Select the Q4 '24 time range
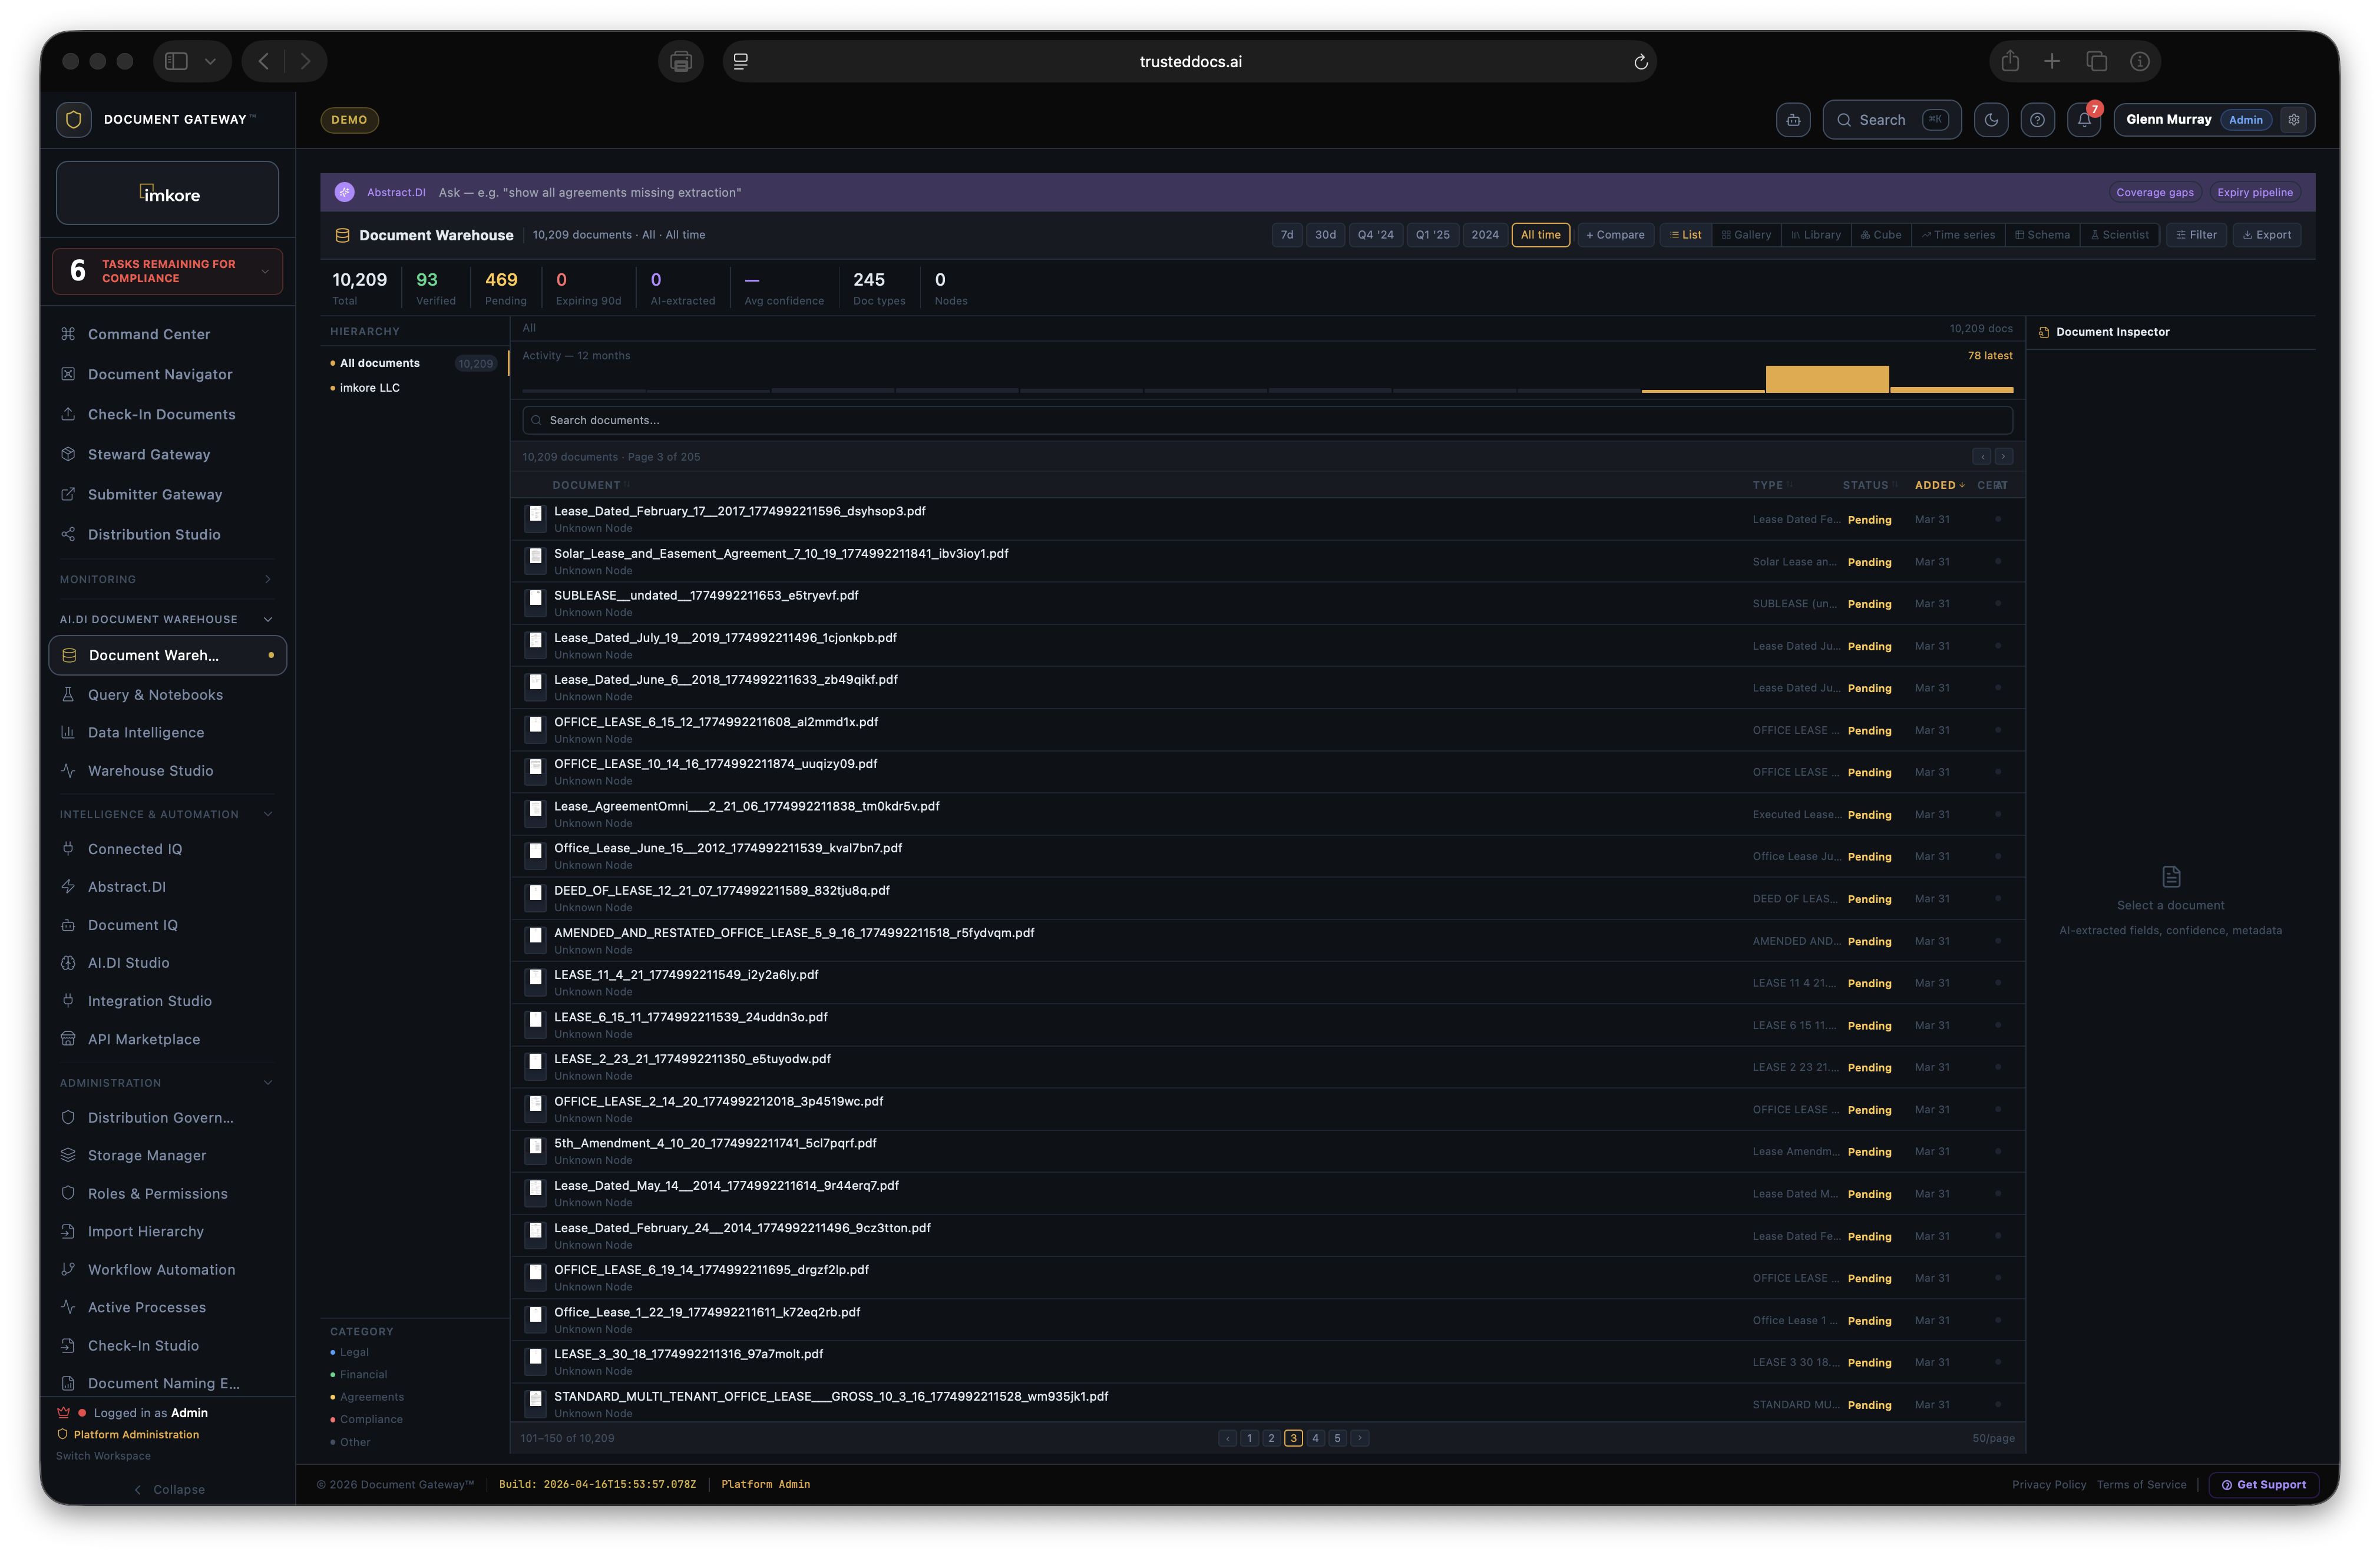Image resolution: width=2380 pixels, height=1555 pixels. tap(1375, 235)
